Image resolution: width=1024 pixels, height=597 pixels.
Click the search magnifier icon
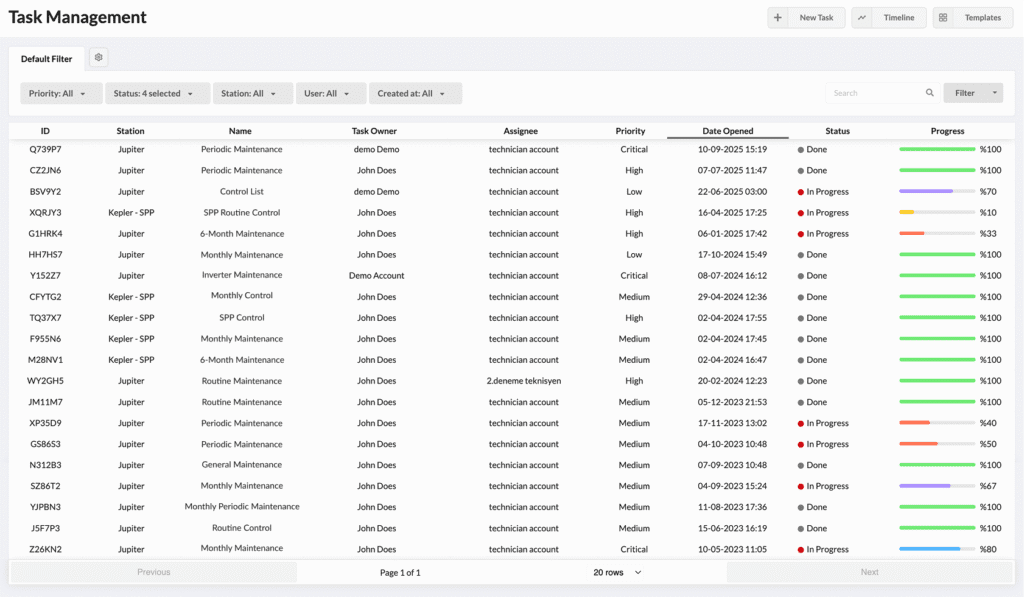click(930, 93)
